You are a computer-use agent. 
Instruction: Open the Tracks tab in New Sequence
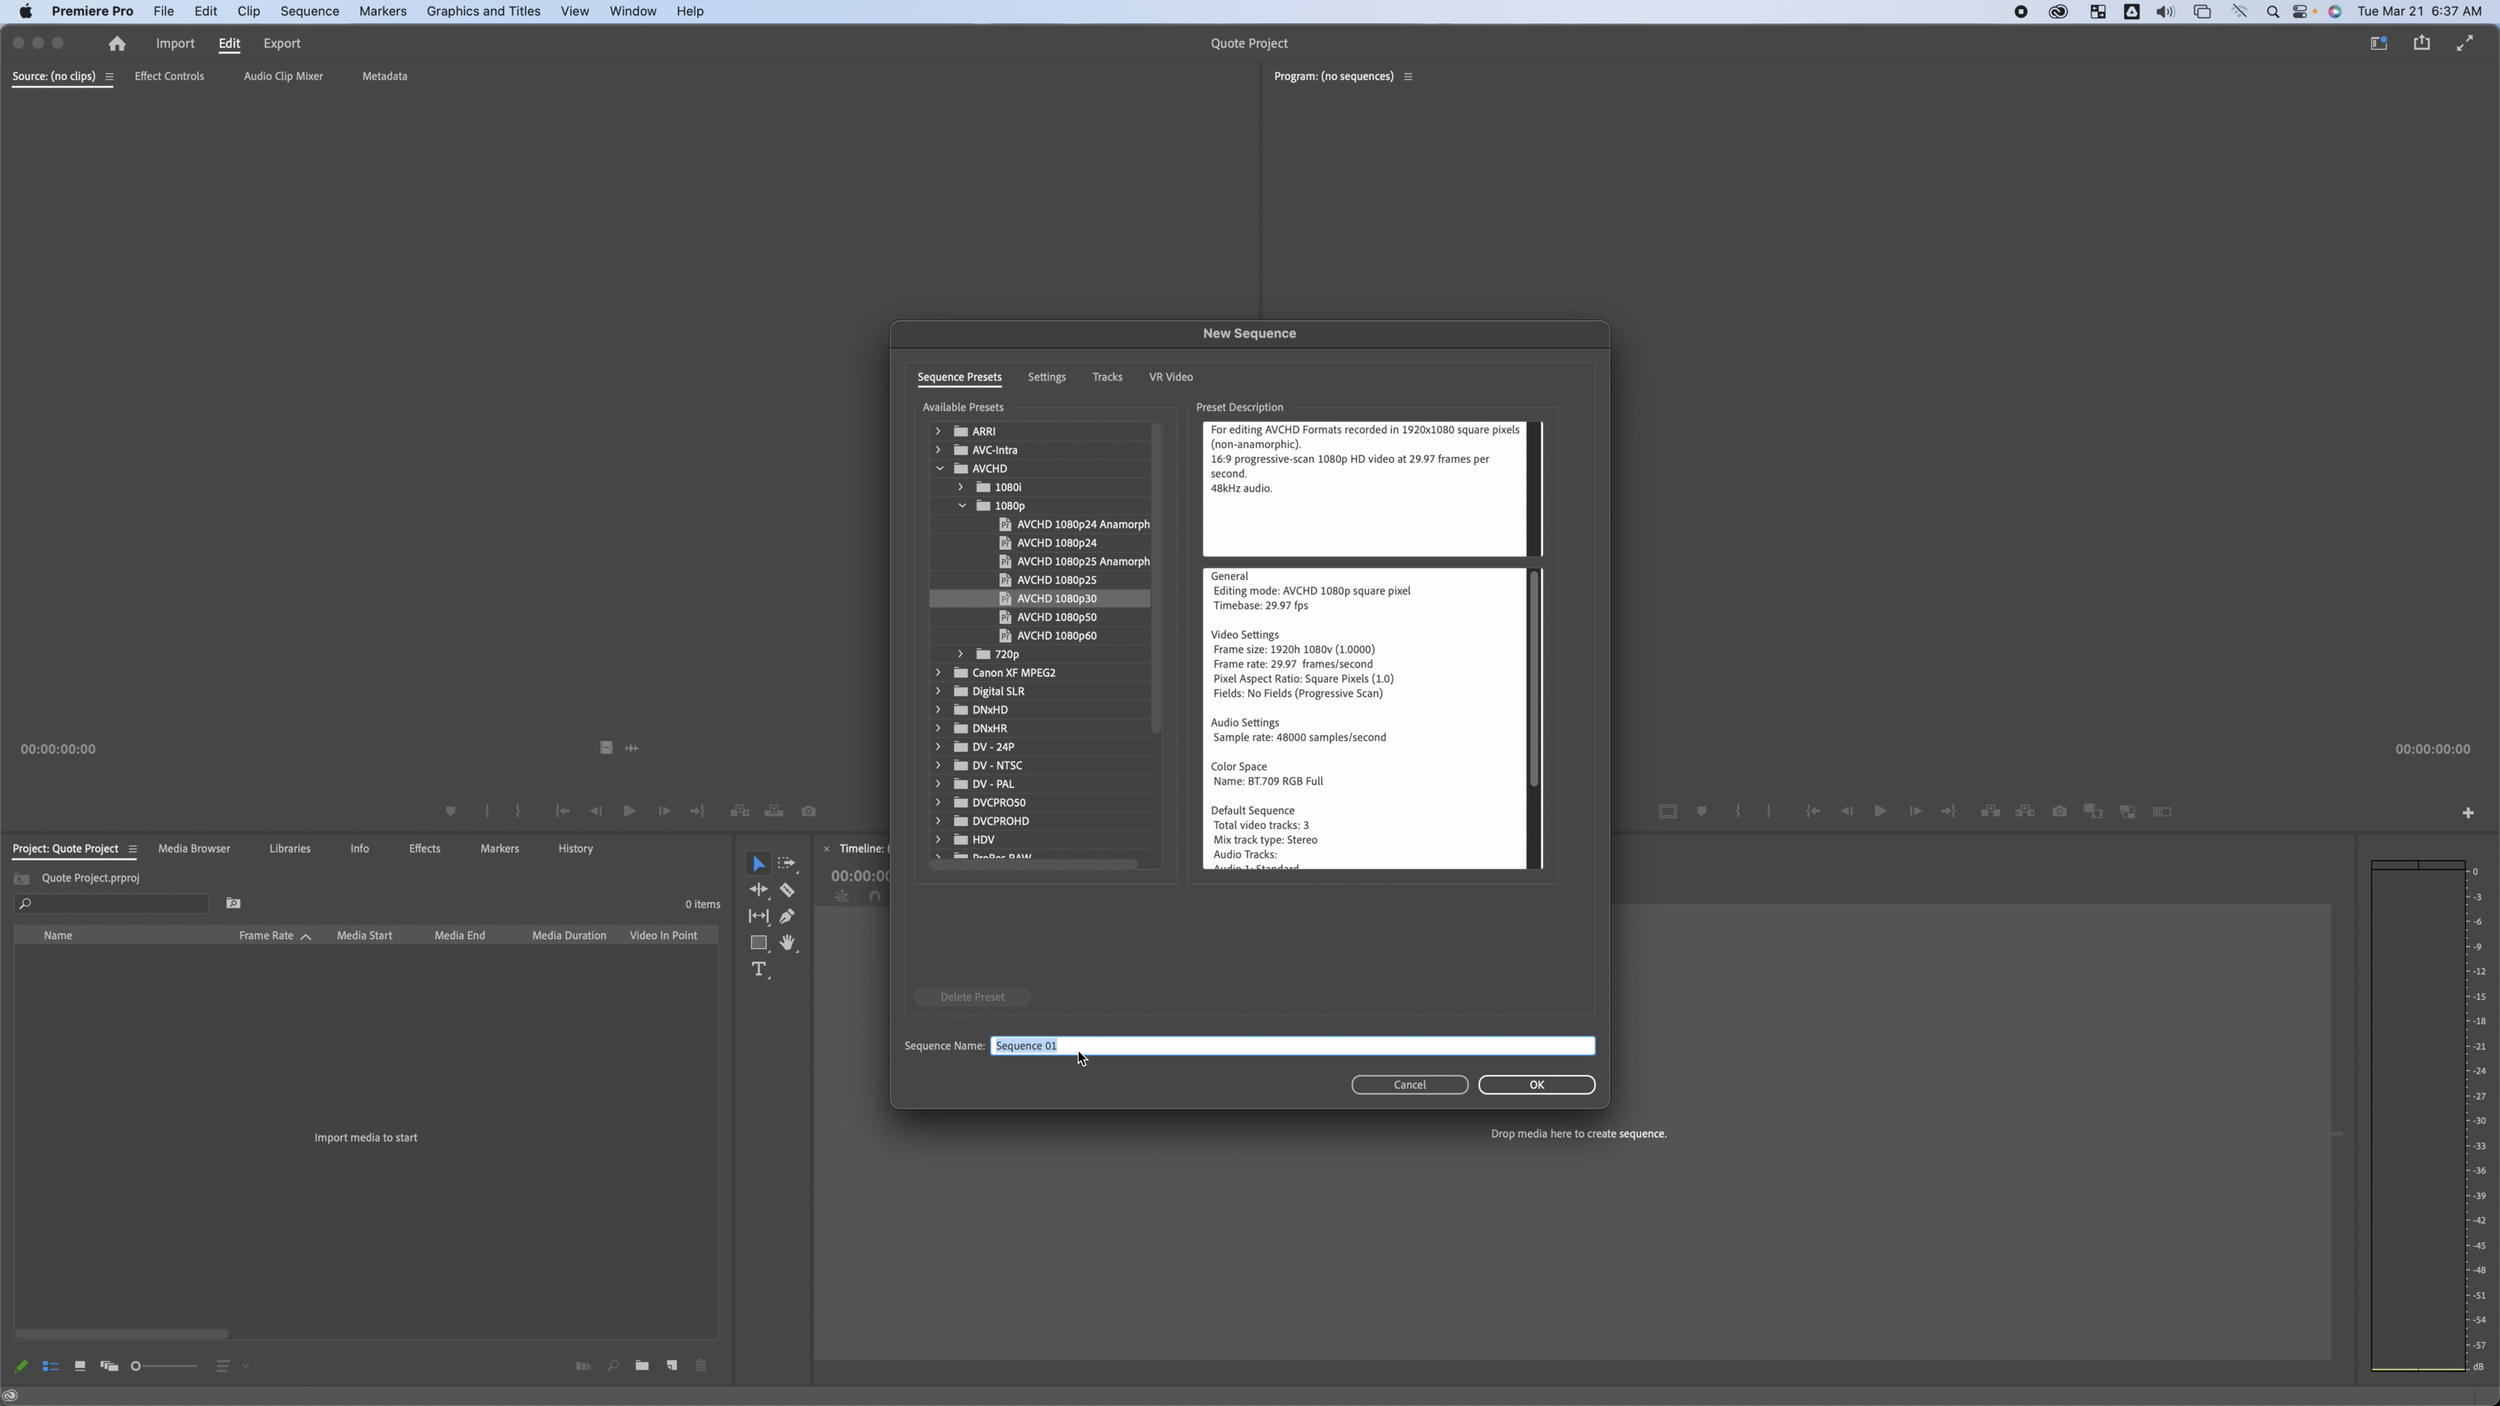1107,377
